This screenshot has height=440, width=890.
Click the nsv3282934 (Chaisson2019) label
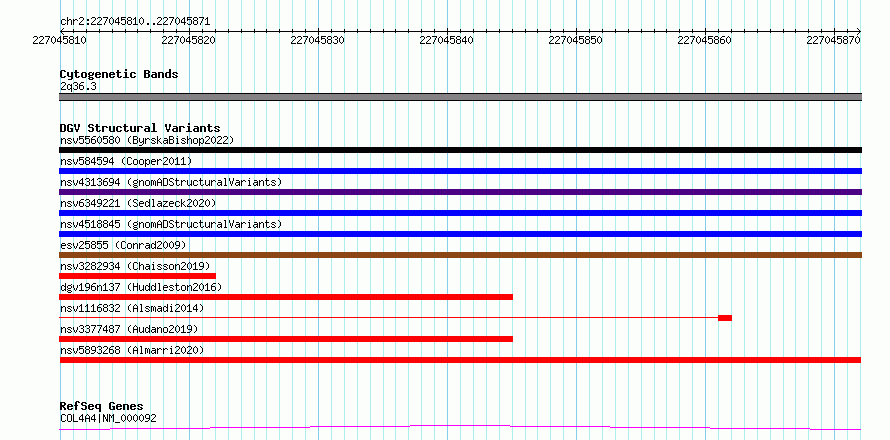[x=135, y=266]
